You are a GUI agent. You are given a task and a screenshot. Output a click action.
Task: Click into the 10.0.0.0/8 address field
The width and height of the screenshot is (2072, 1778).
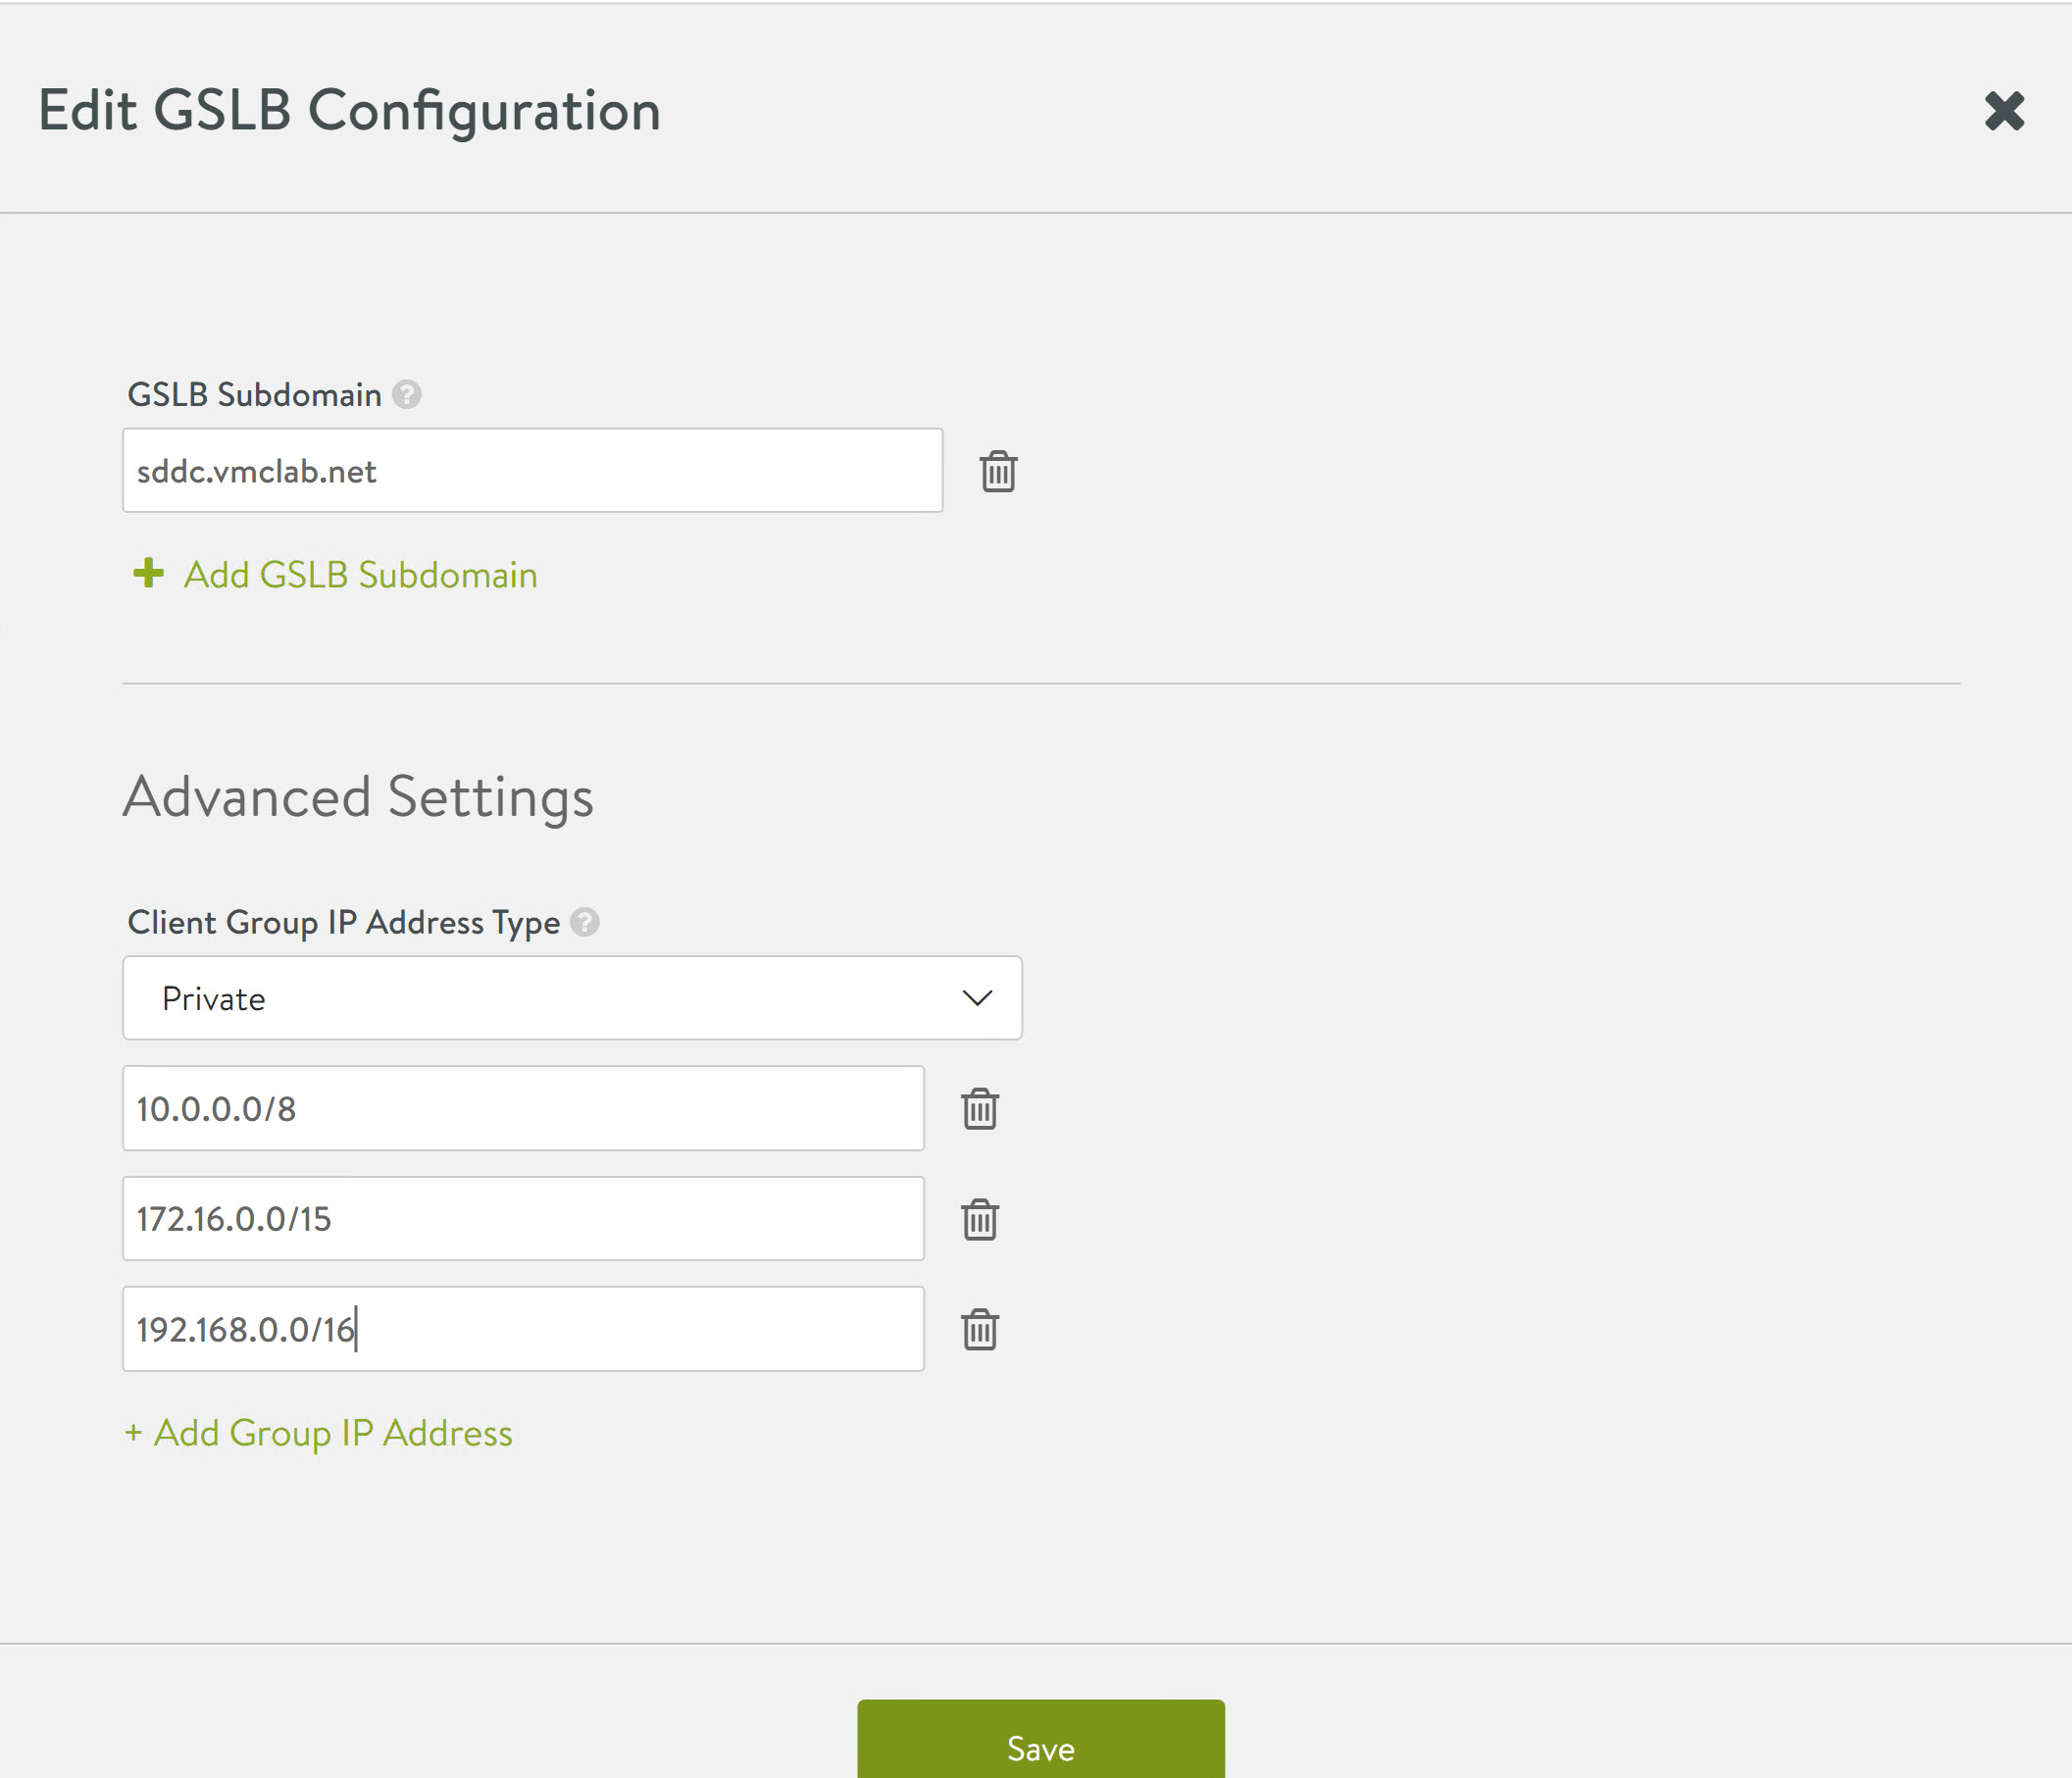523,1108
